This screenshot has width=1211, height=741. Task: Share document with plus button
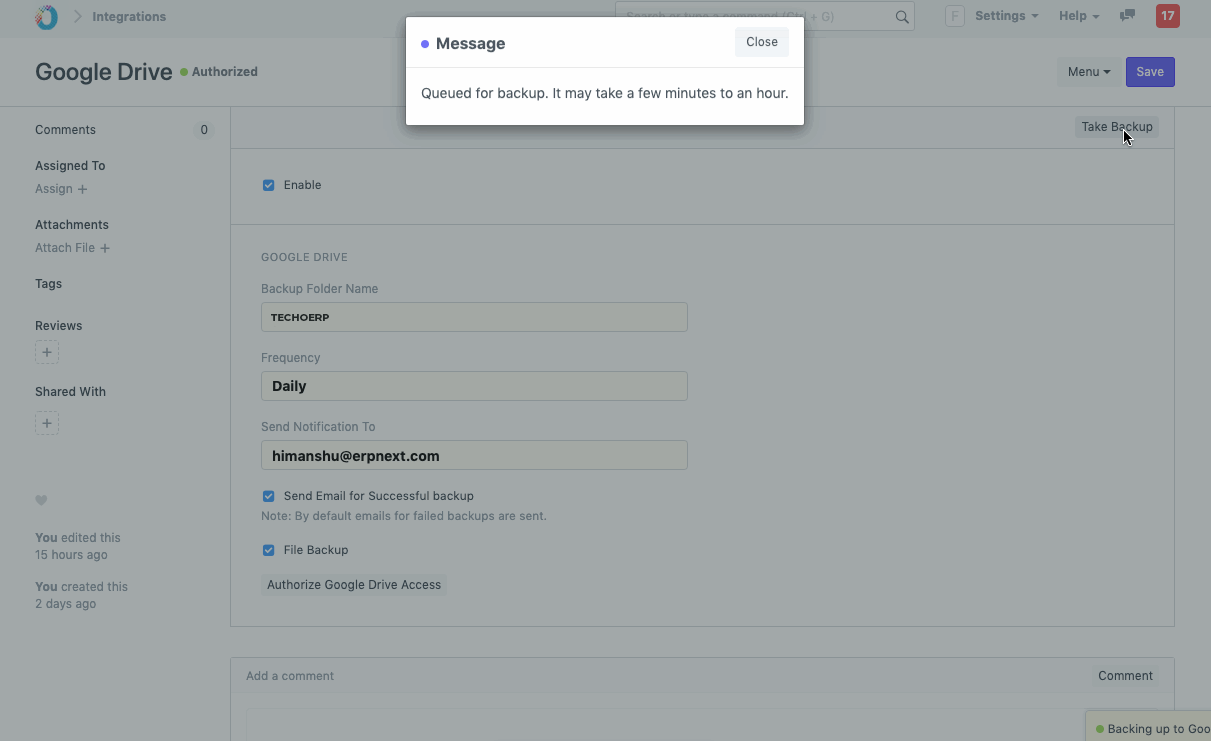tap(47, 423)
